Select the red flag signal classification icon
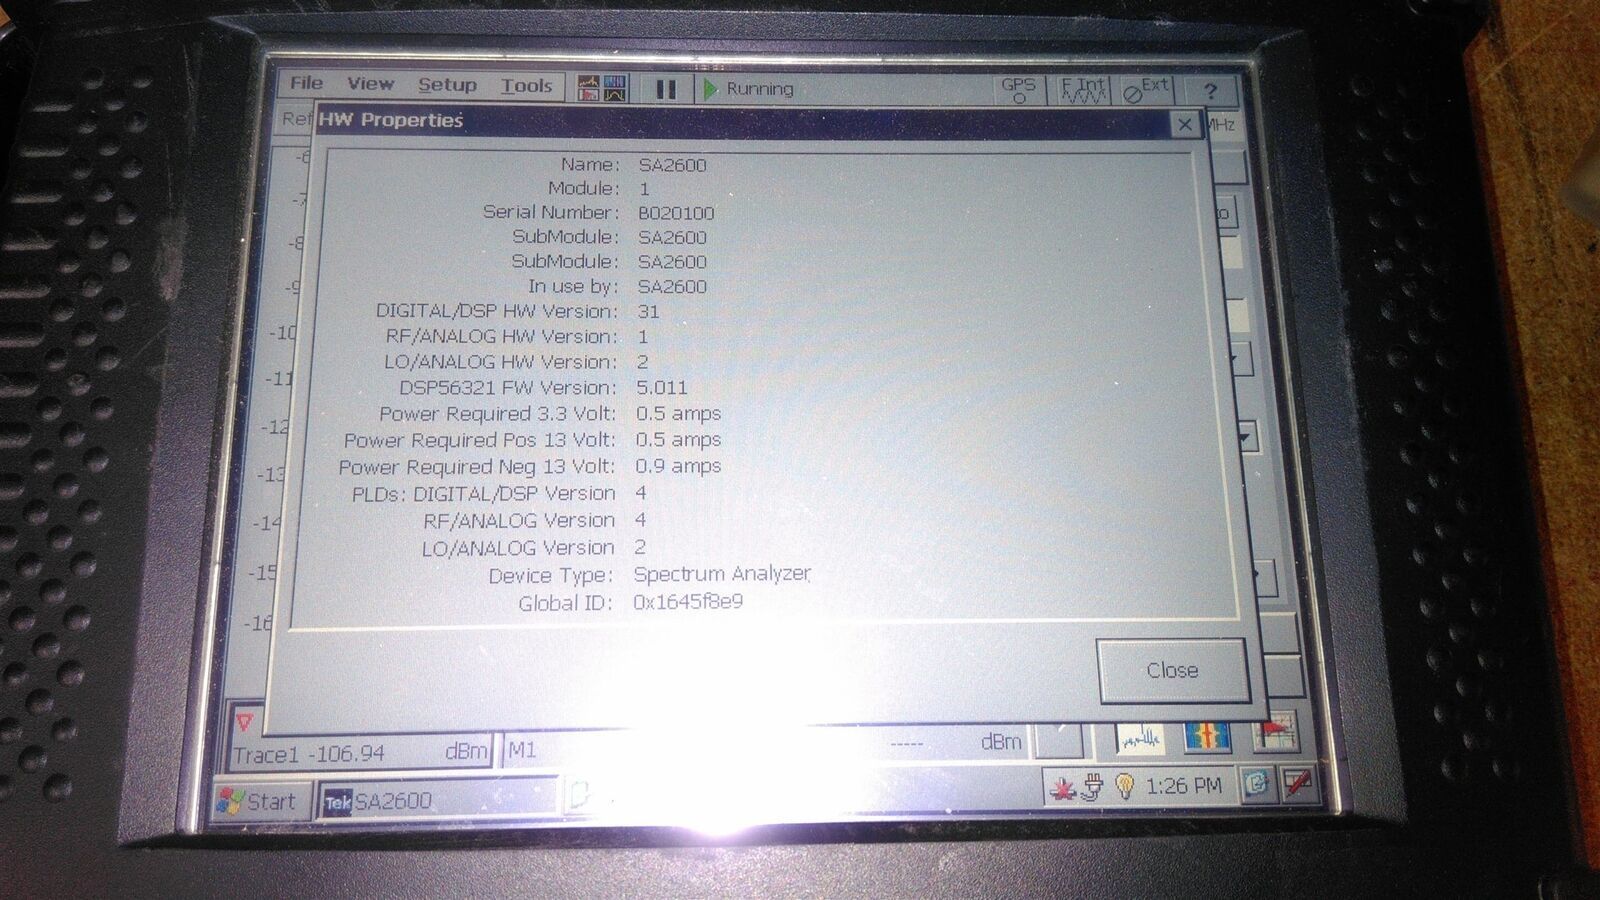1600x900 pixels. pyautogui.click(x=1276, y=733)
